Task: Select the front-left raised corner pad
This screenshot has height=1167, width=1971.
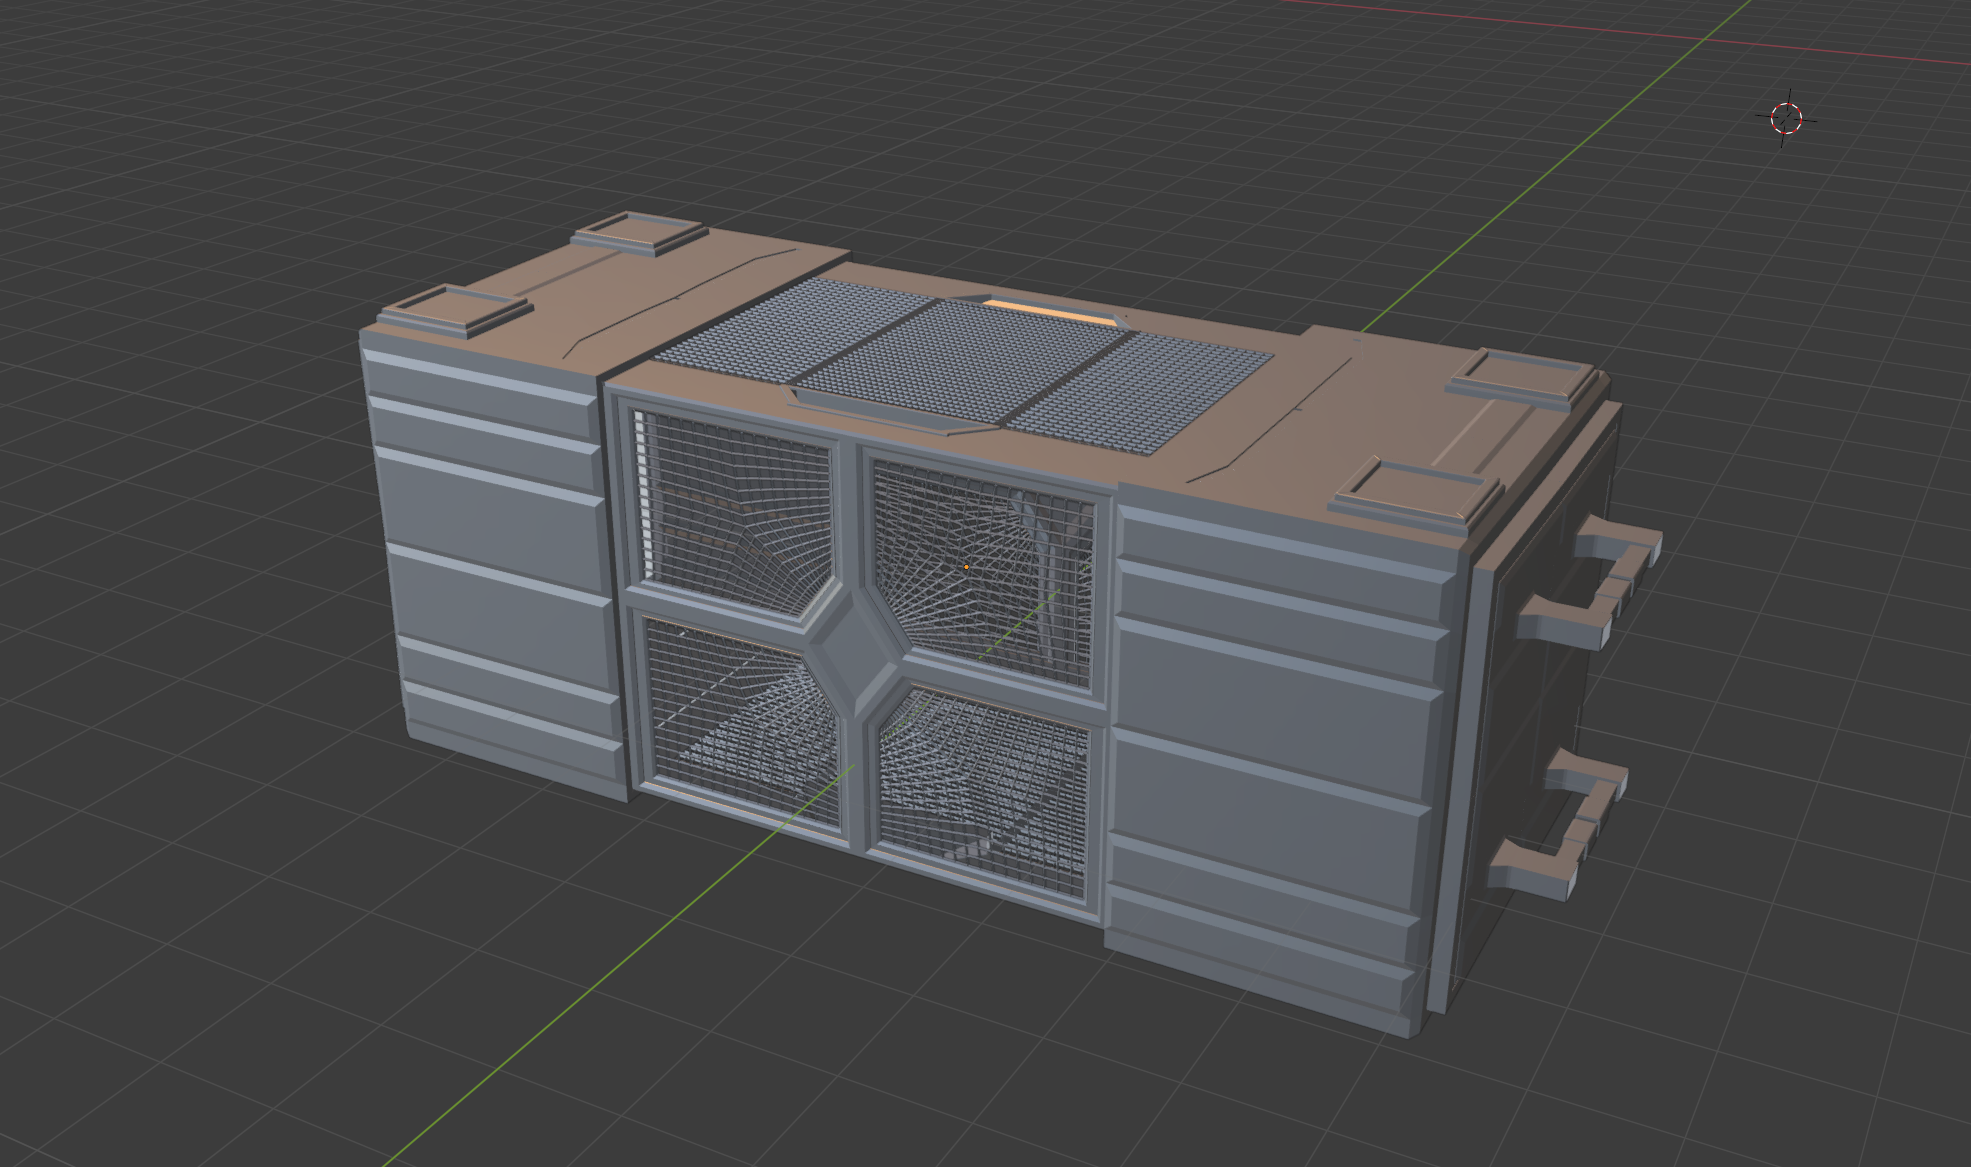Action: pyautogui.click(x=455, y=310)
